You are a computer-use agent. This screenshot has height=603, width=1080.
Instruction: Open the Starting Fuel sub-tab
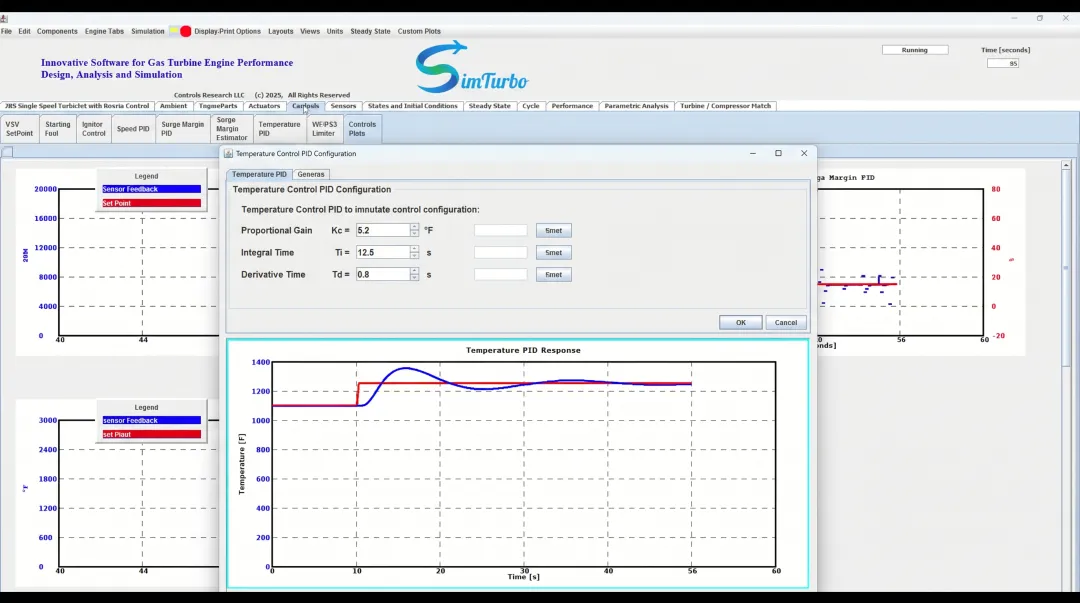[x=57, y=129]
